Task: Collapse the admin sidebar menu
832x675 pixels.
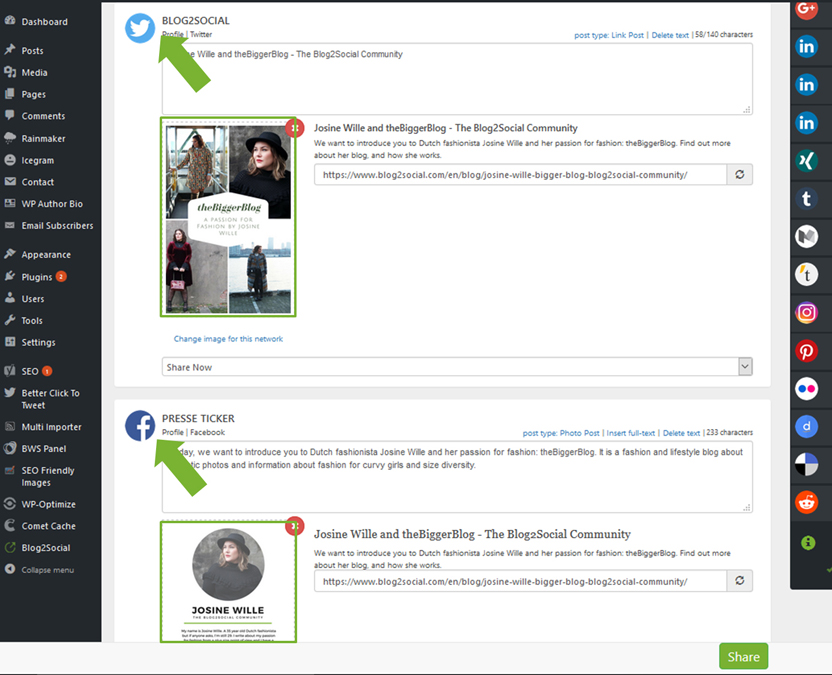Action: coord(50,569)
